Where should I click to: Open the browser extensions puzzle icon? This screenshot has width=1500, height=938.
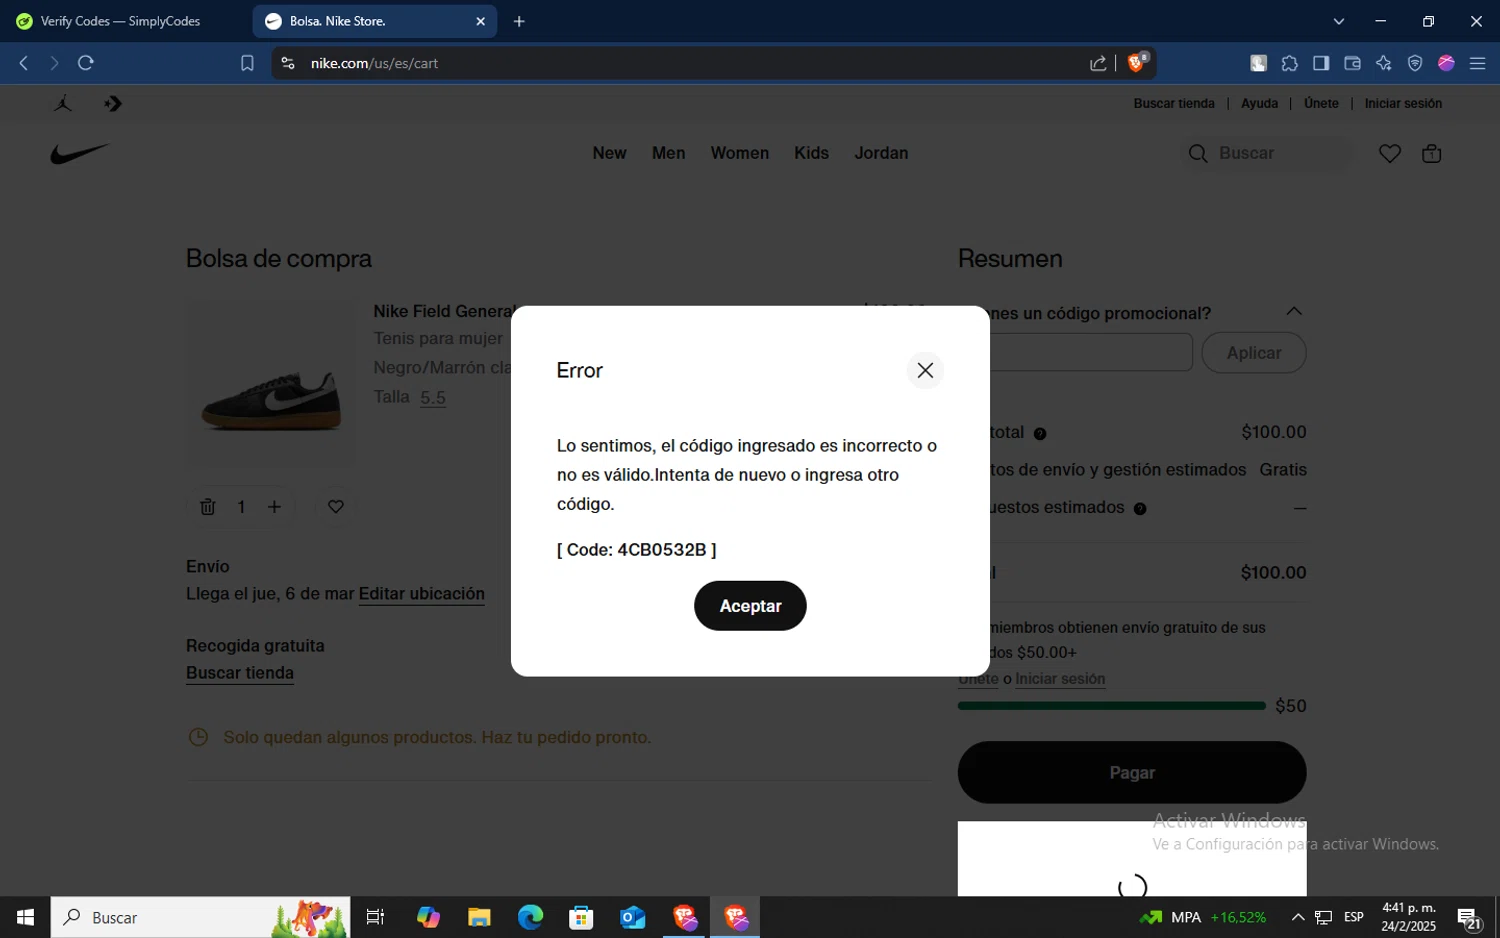(x=1290, y=63)
